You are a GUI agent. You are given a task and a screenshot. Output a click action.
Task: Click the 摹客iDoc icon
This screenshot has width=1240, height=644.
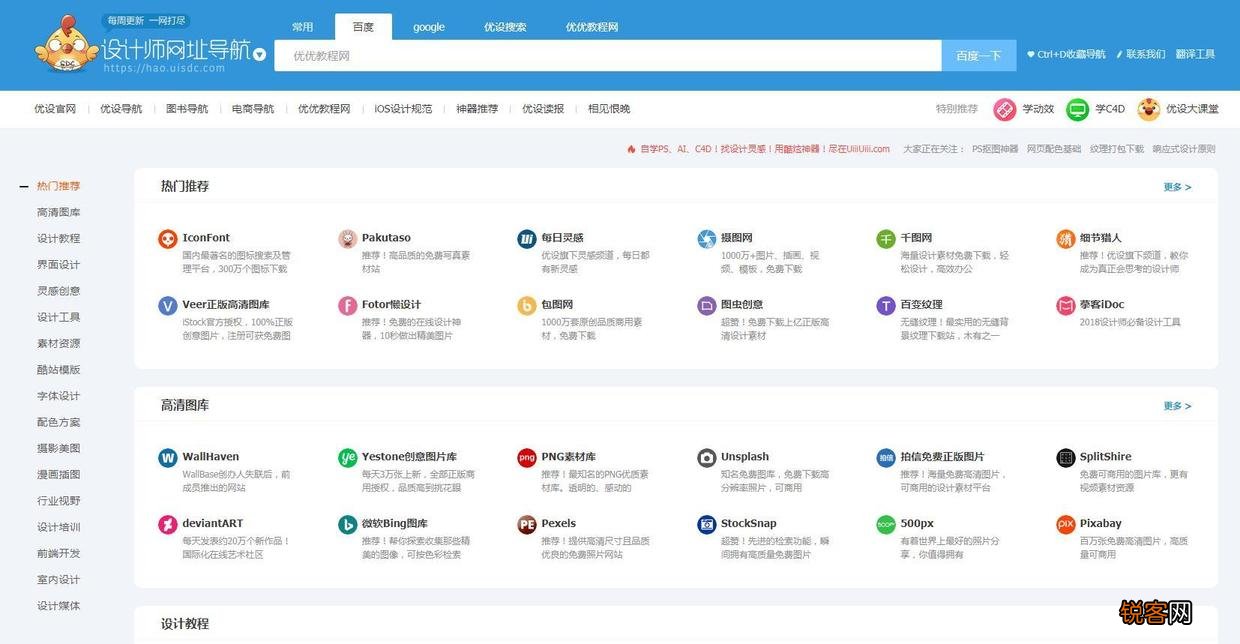(1066, 306)
